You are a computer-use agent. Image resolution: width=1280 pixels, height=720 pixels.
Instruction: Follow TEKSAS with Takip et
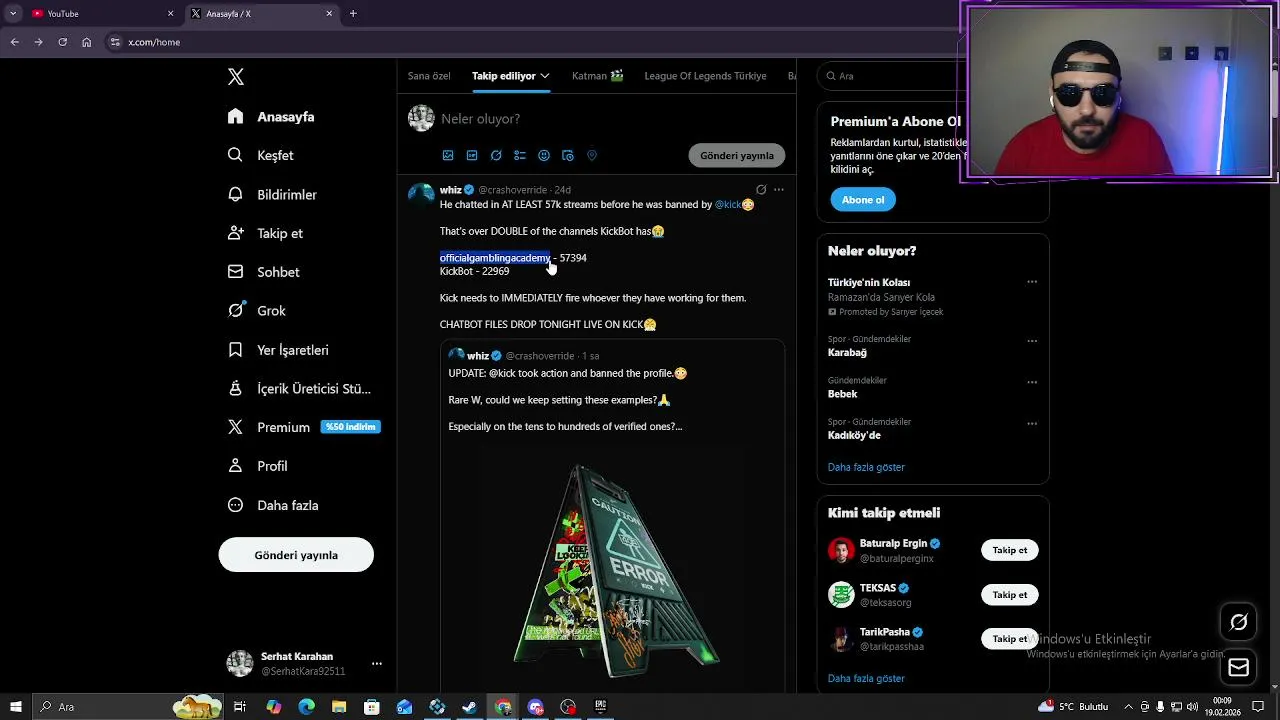(x=1010, y=595)
